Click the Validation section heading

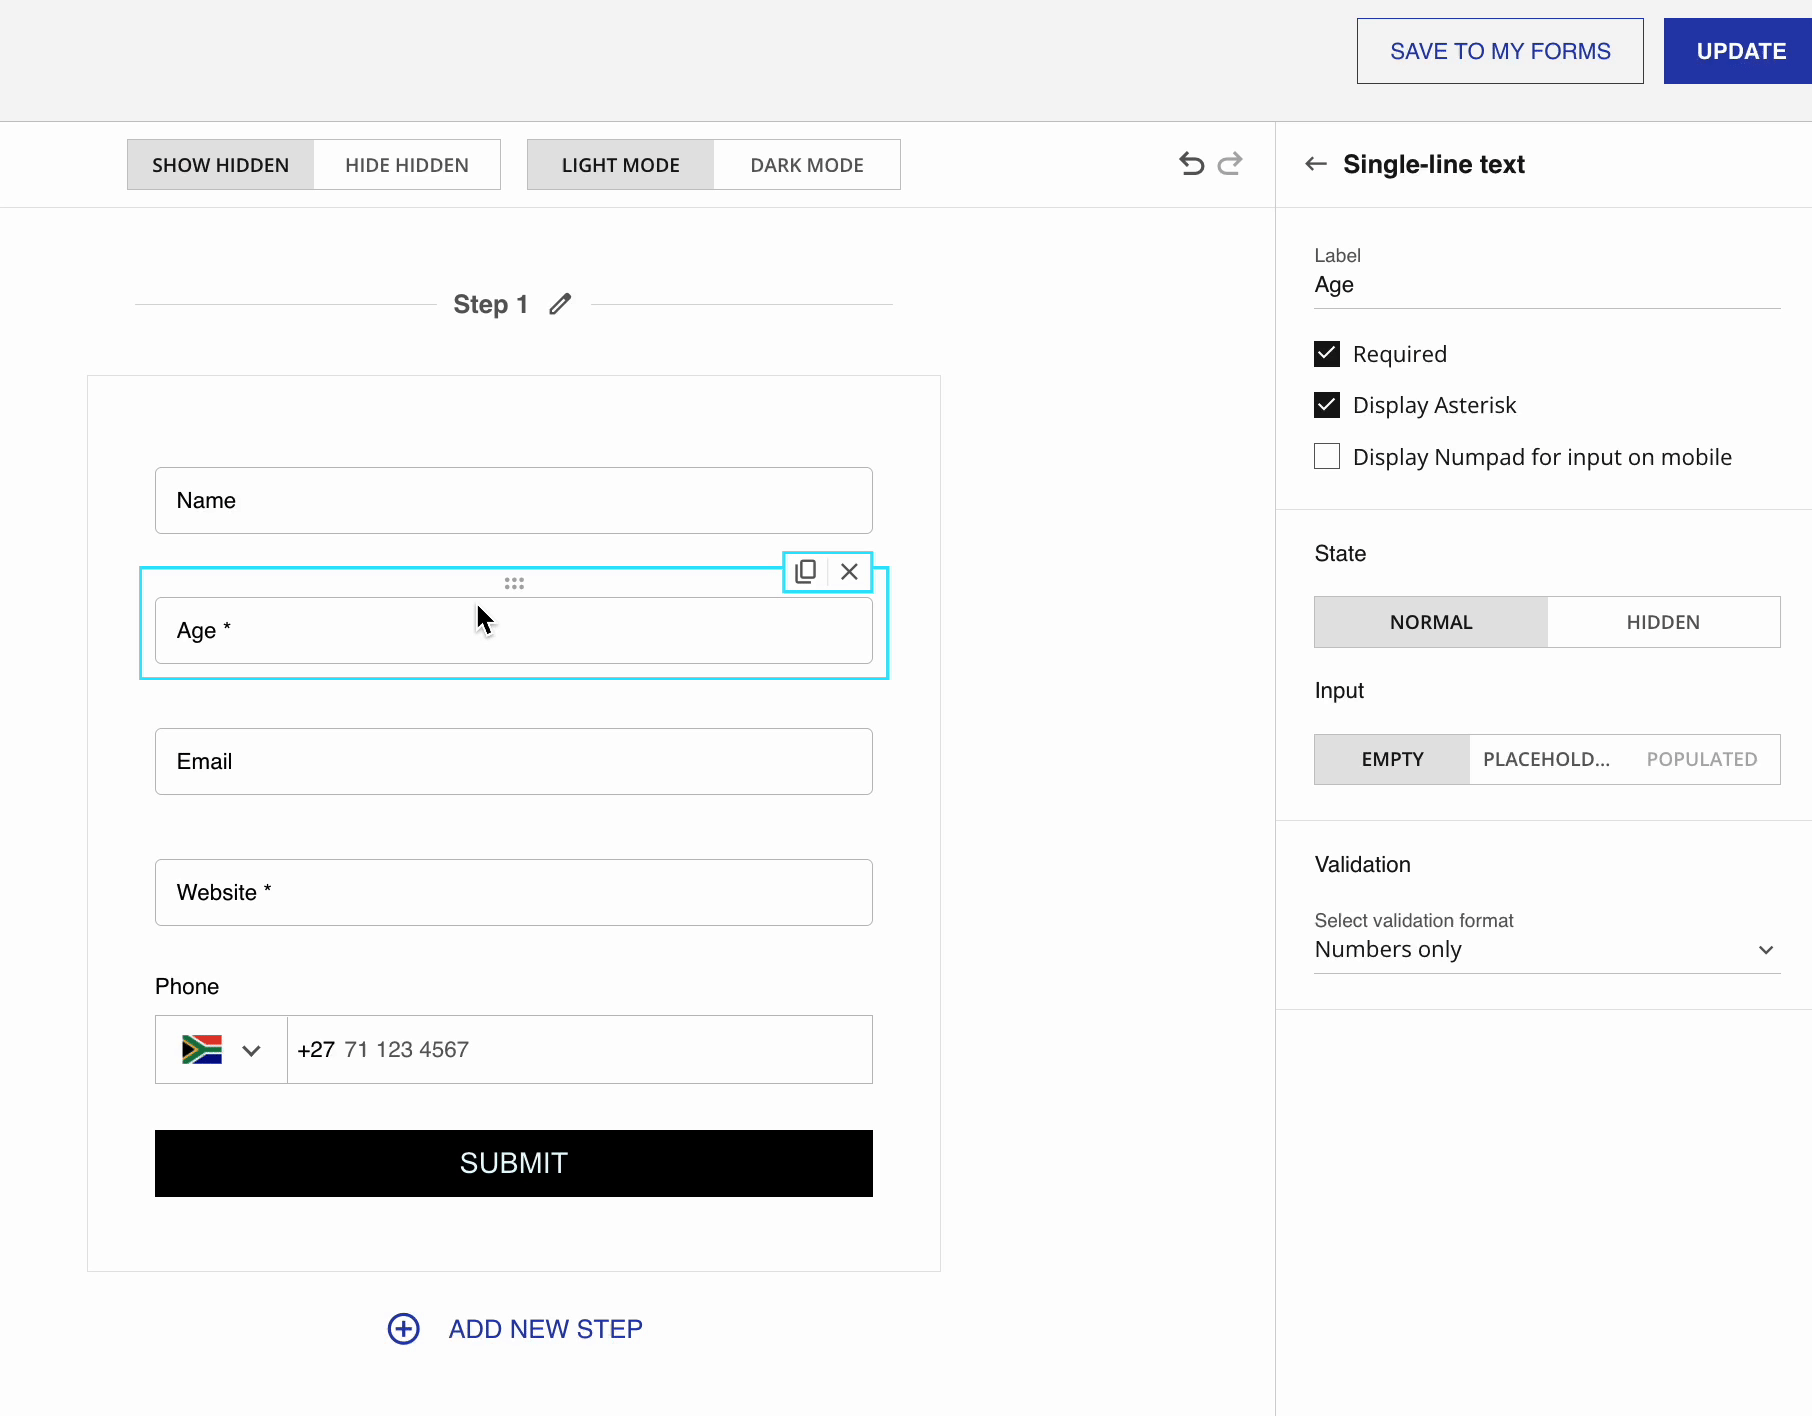[1362, 864]
